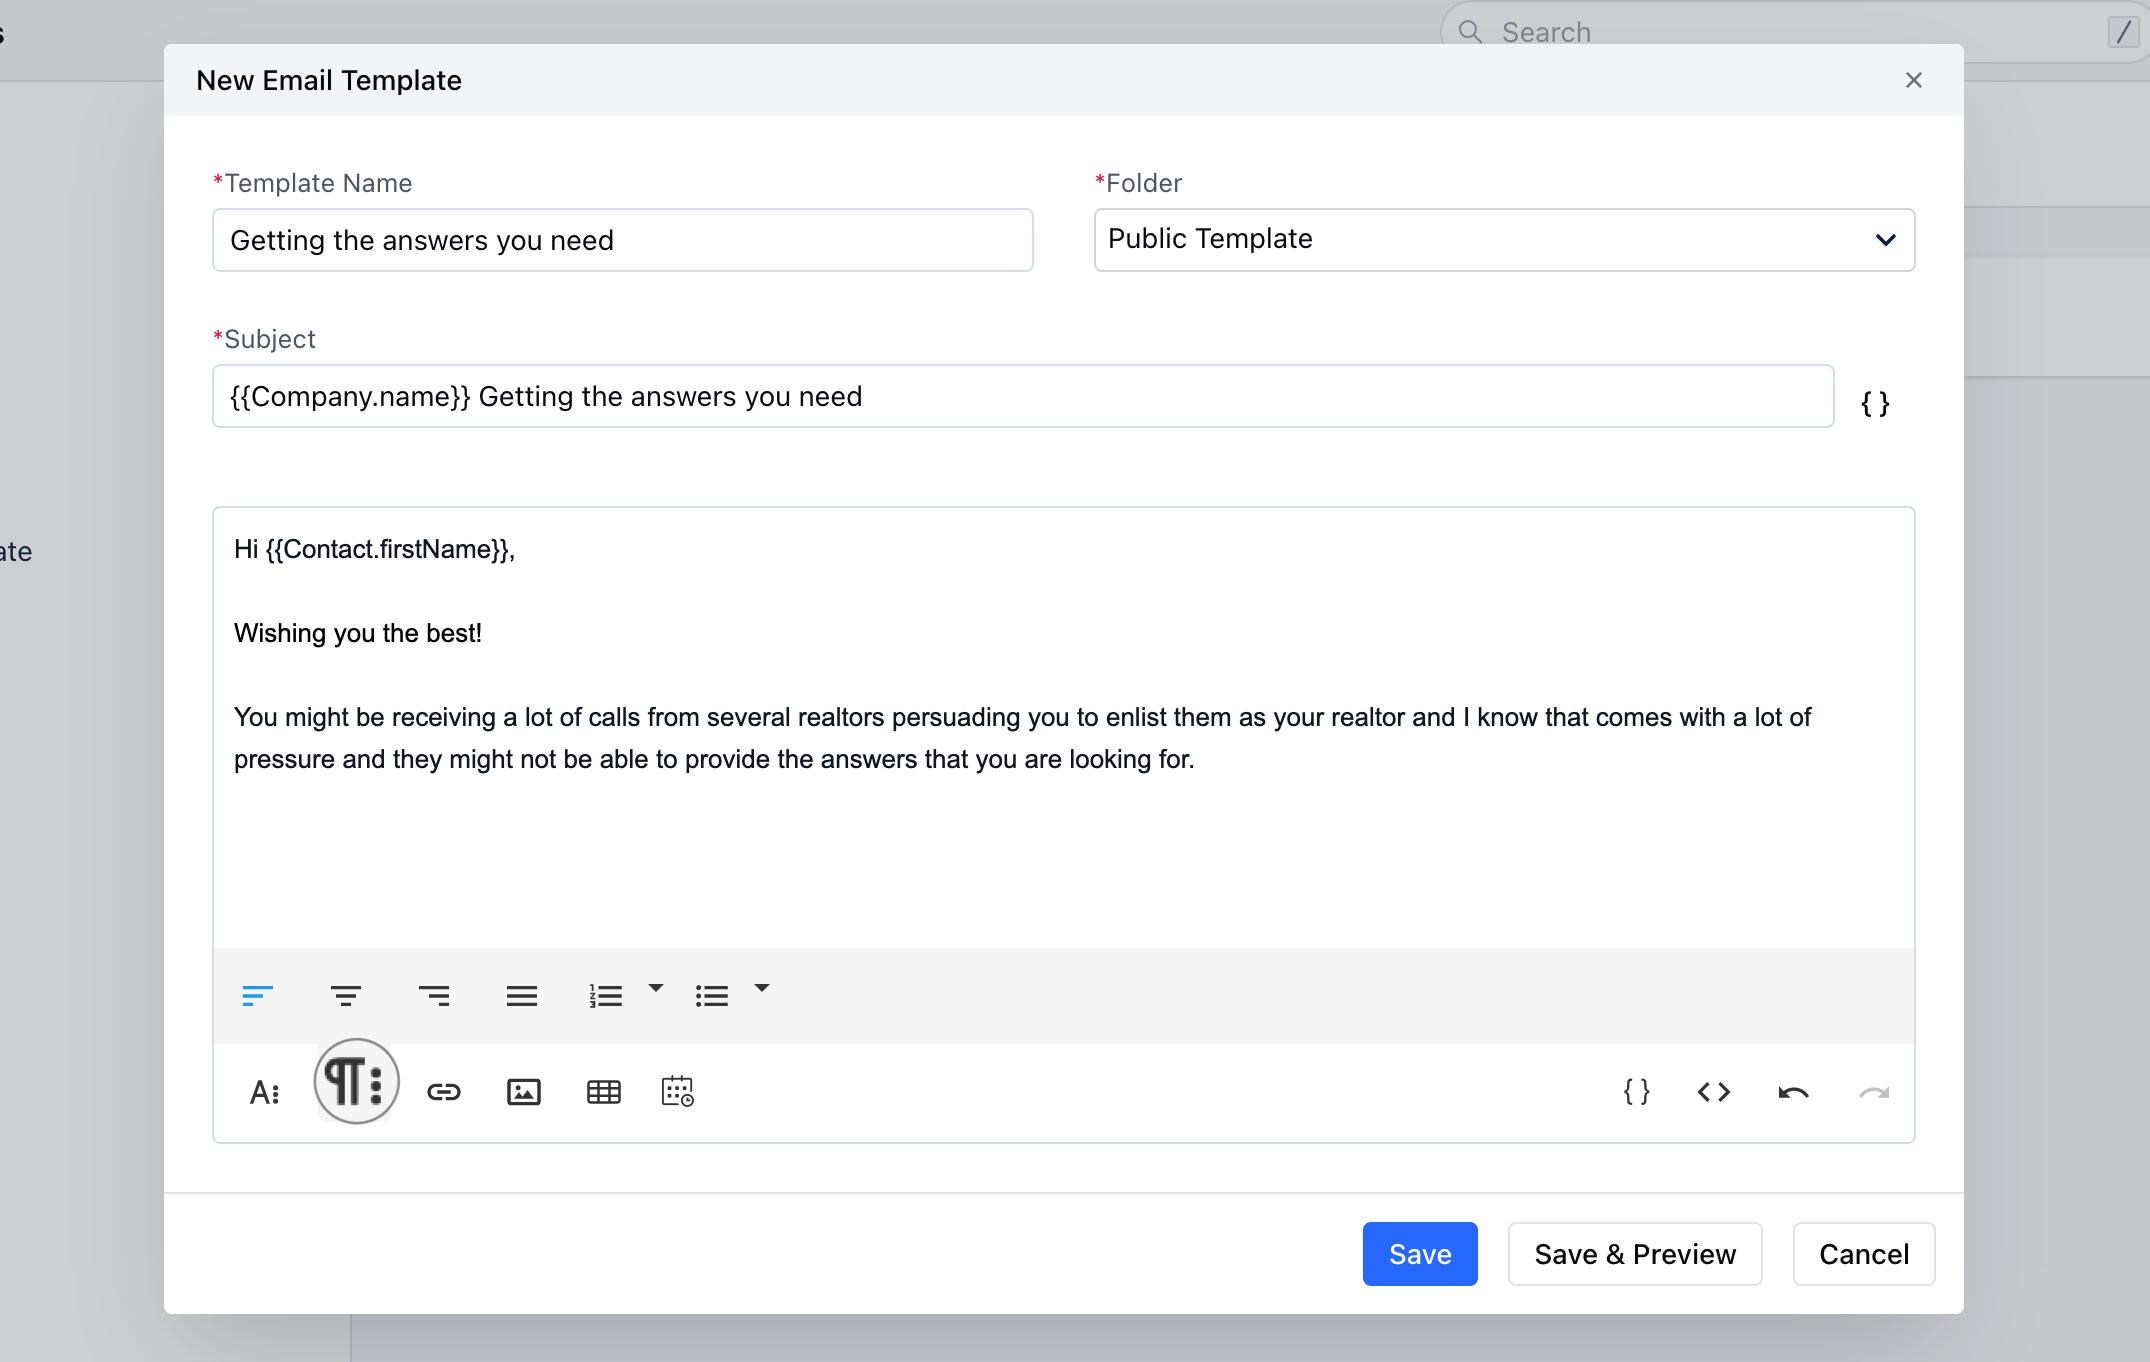Screen dimensions: 2150x1362
Task: Open the Folder dropdown
Action: point(1504,240)
